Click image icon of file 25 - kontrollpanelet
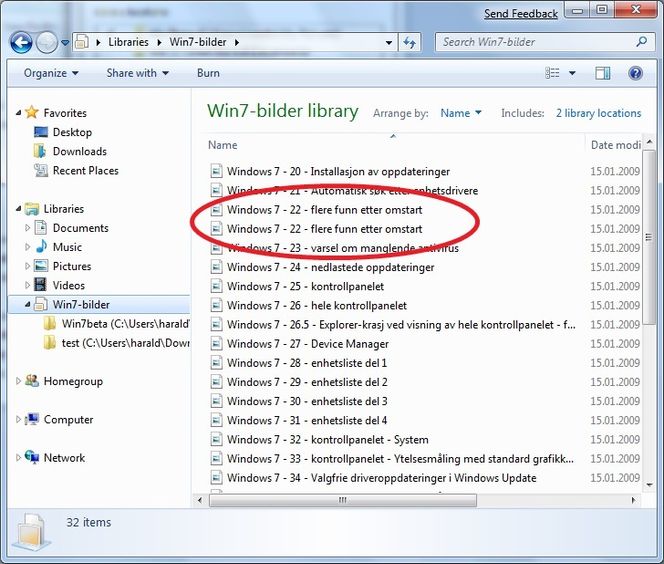The height and width of the screenshot is (564, 664). (x=216, y=286)
